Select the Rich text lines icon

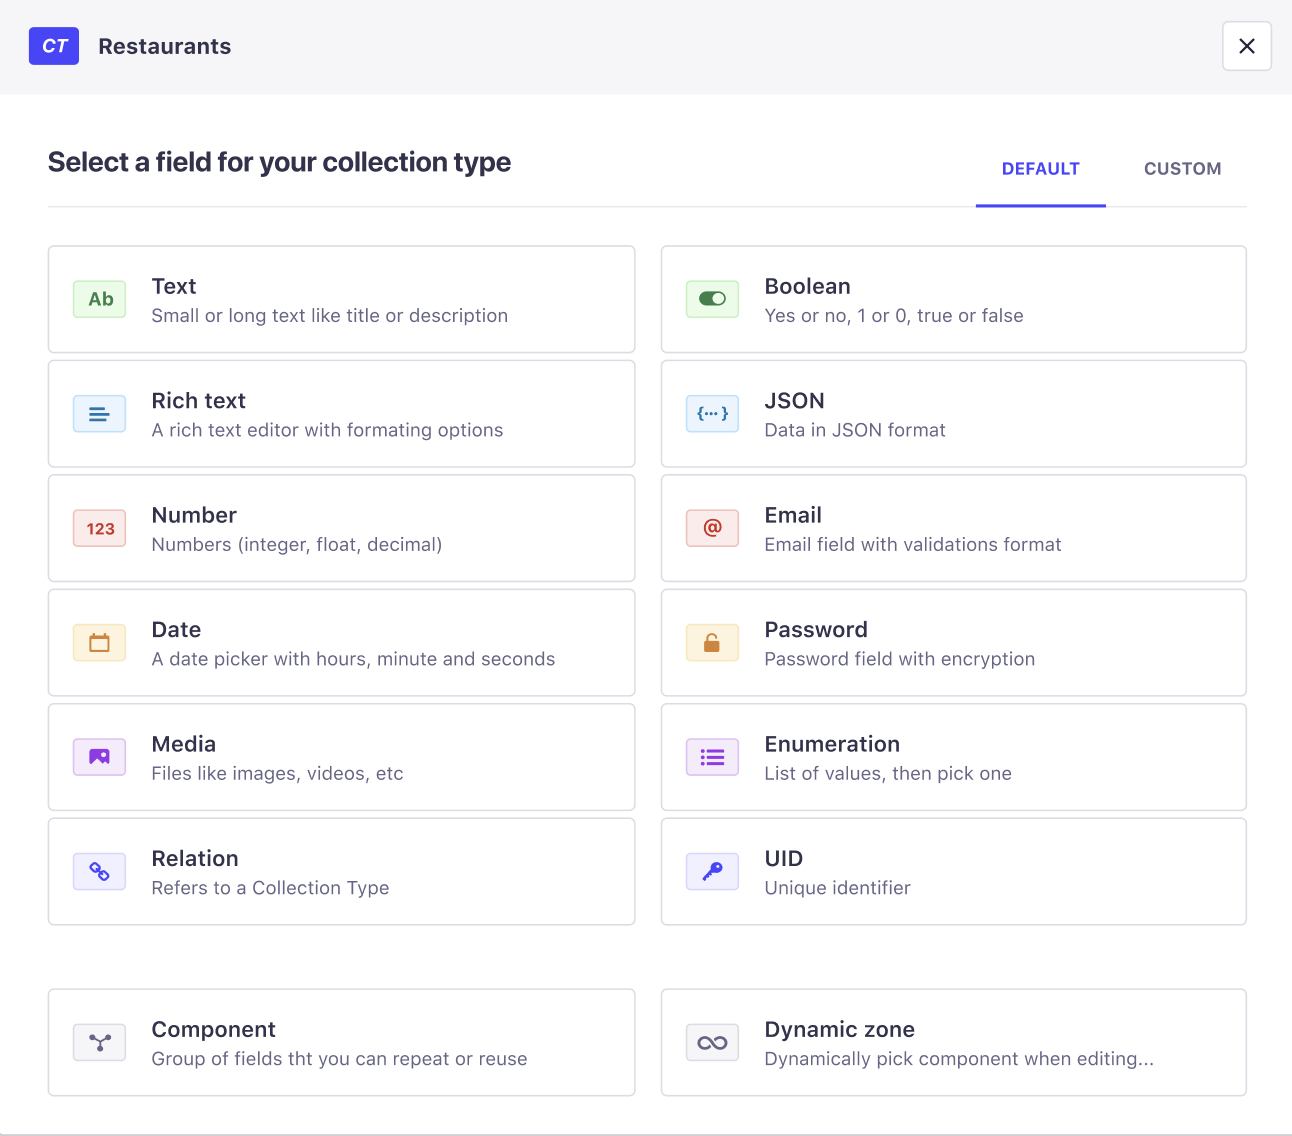coord(100,414)
